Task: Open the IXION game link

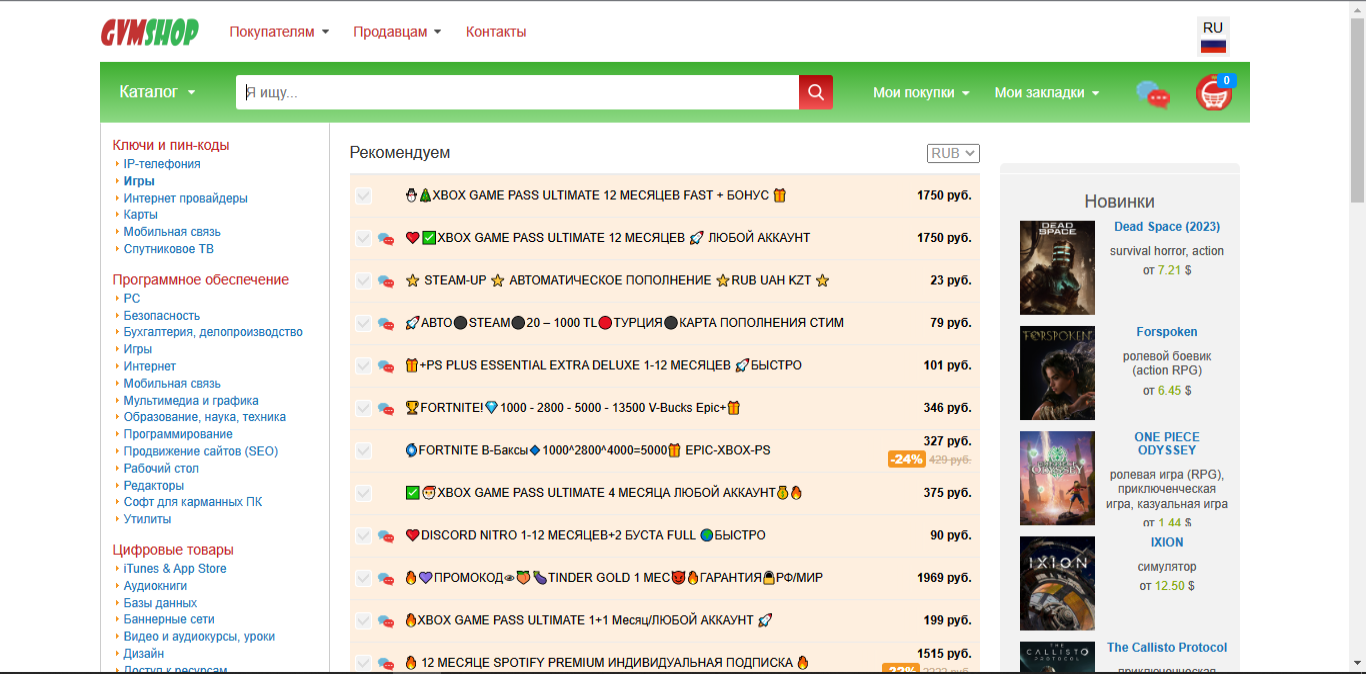Action: tap(1167, 543)
